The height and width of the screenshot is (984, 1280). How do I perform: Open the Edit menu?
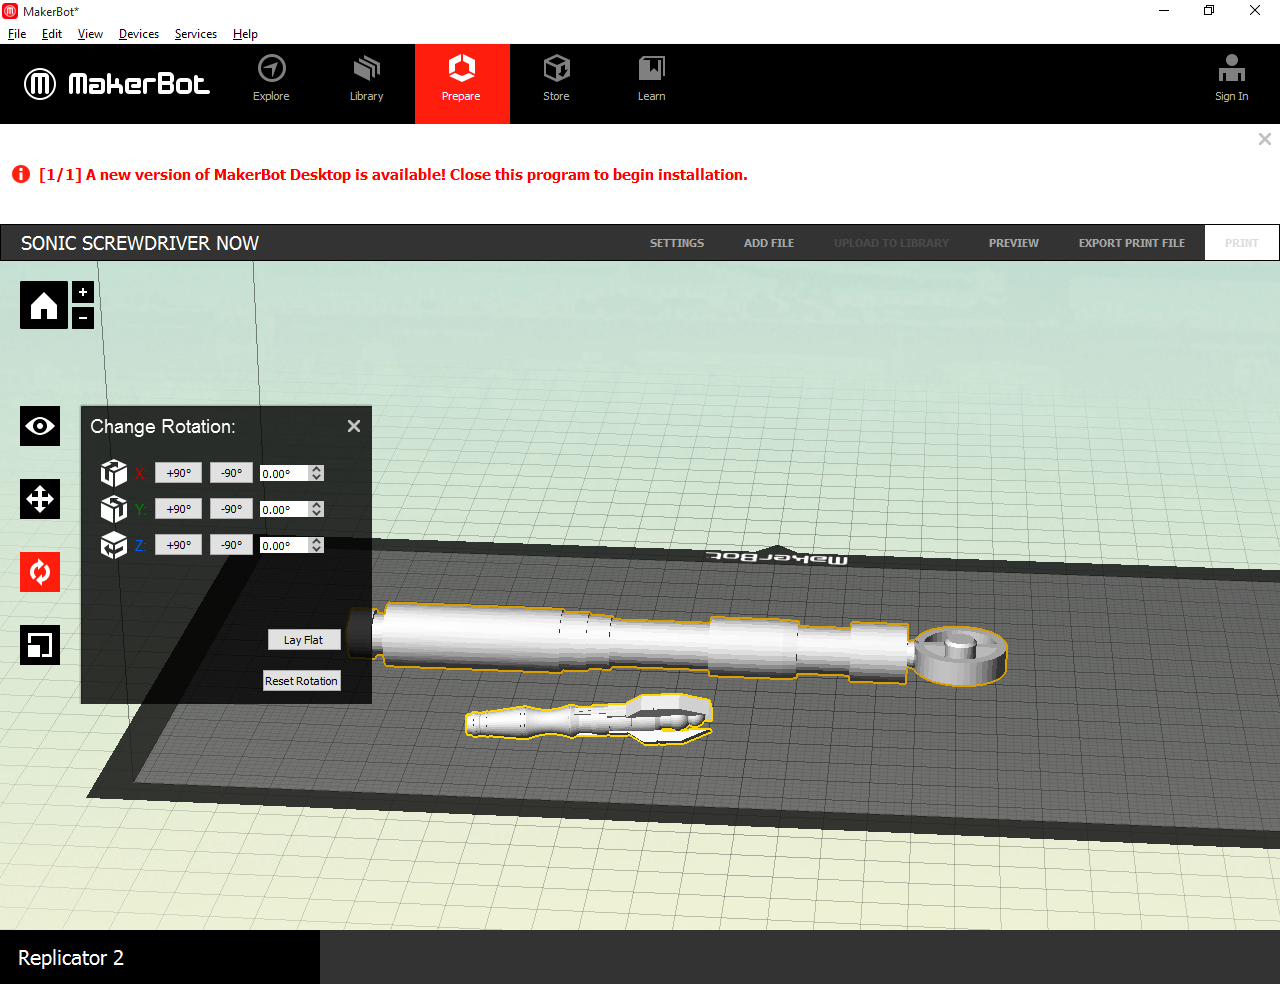52,34
